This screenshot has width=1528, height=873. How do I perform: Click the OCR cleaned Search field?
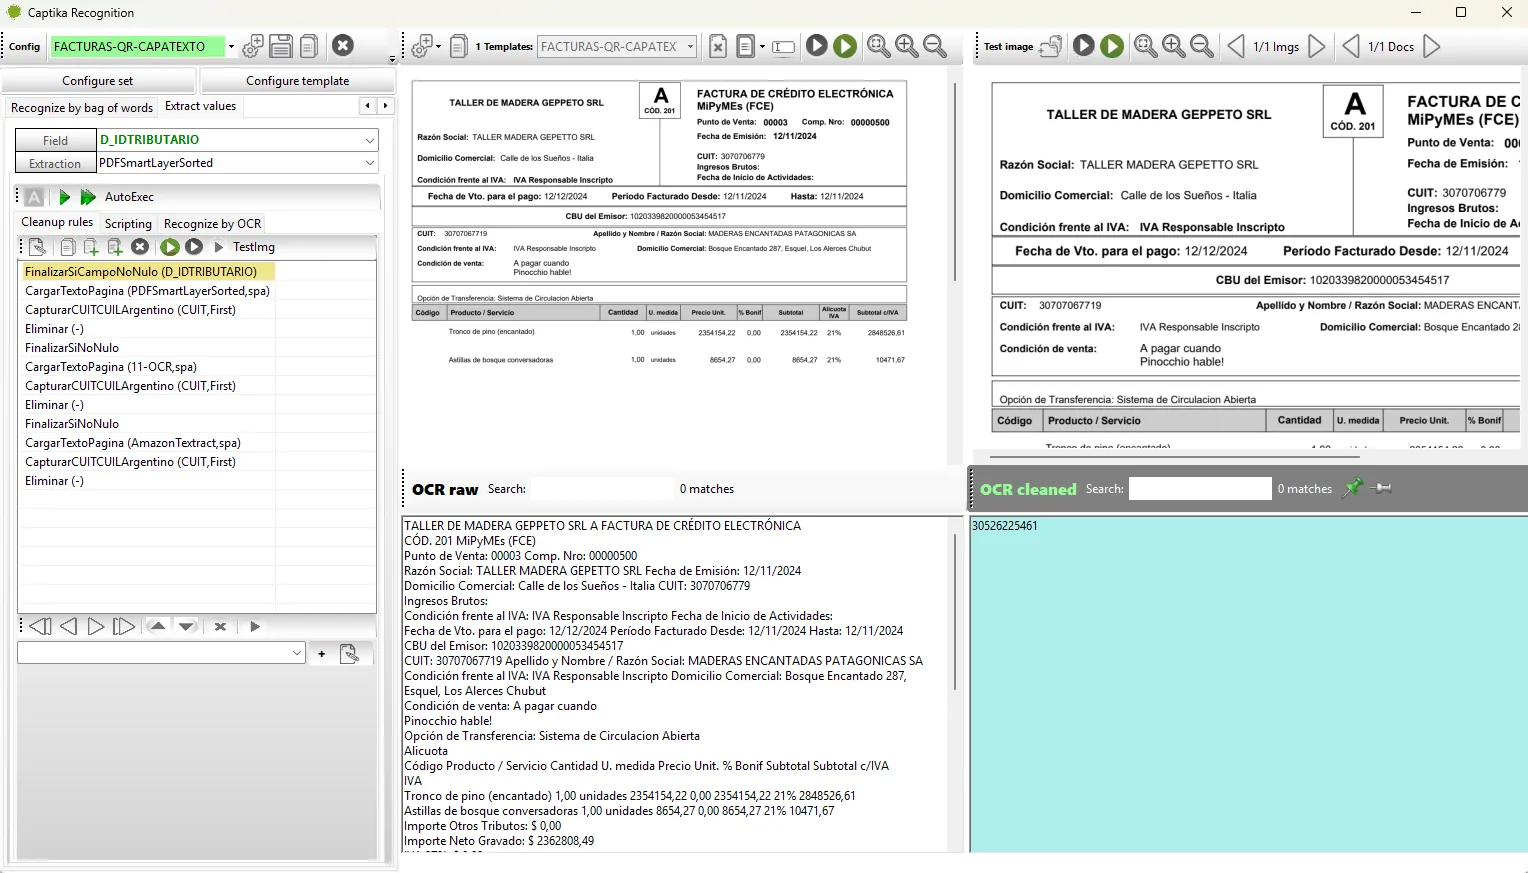coord(1200,489)
